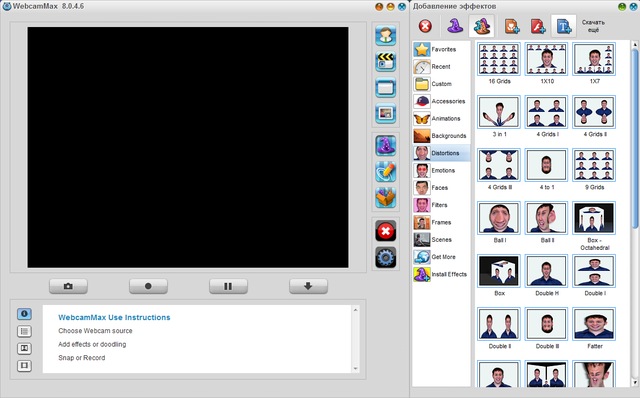Image resolution: width=640 pixels, height=398 pixels.
Task: Click the effects list vertical scrollbar
Action: tap(635, 139)
